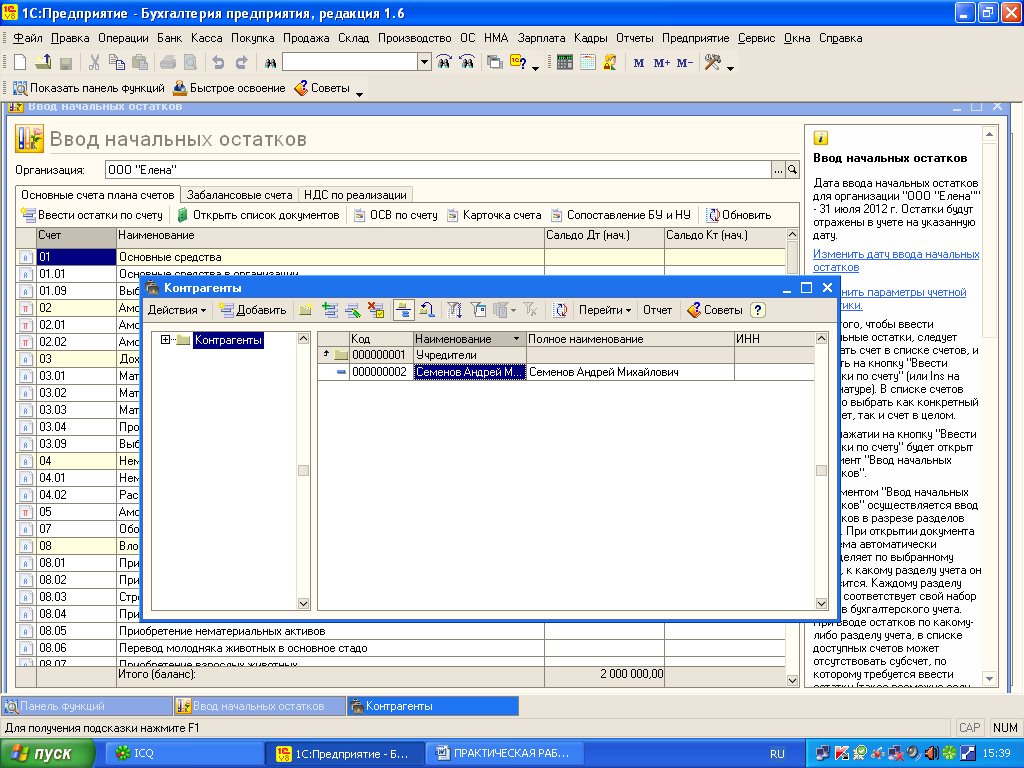Open the Банк menu

coord(170,38)
